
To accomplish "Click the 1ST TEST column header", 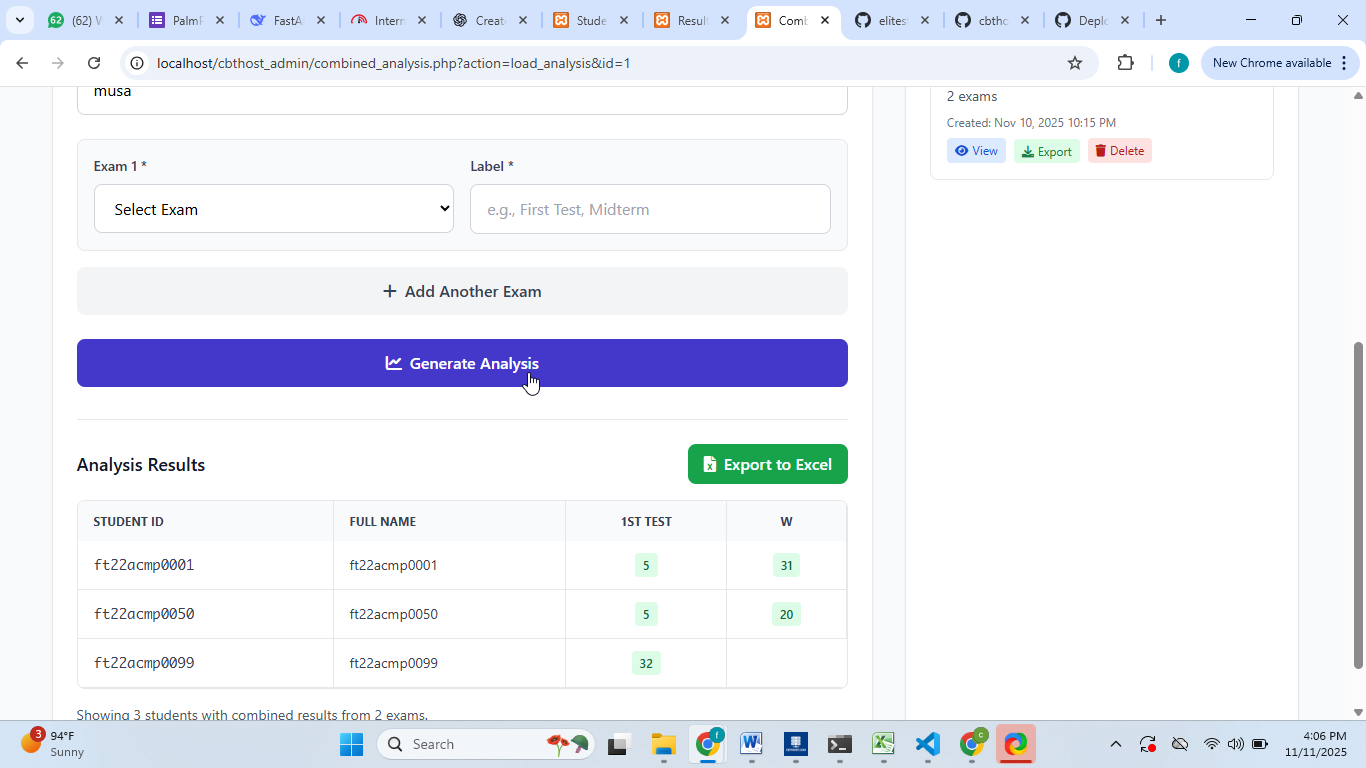I will (646, 521).
